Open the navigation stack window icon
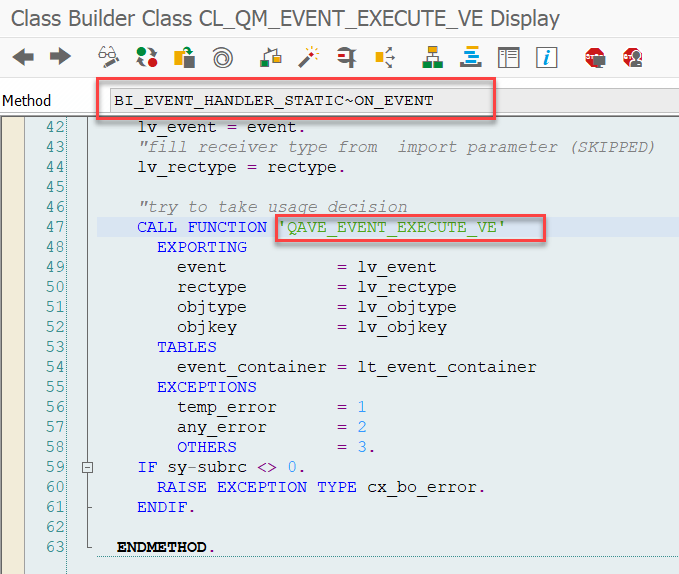Viewport: 679px width, 574px height. [x=471, y=57]
